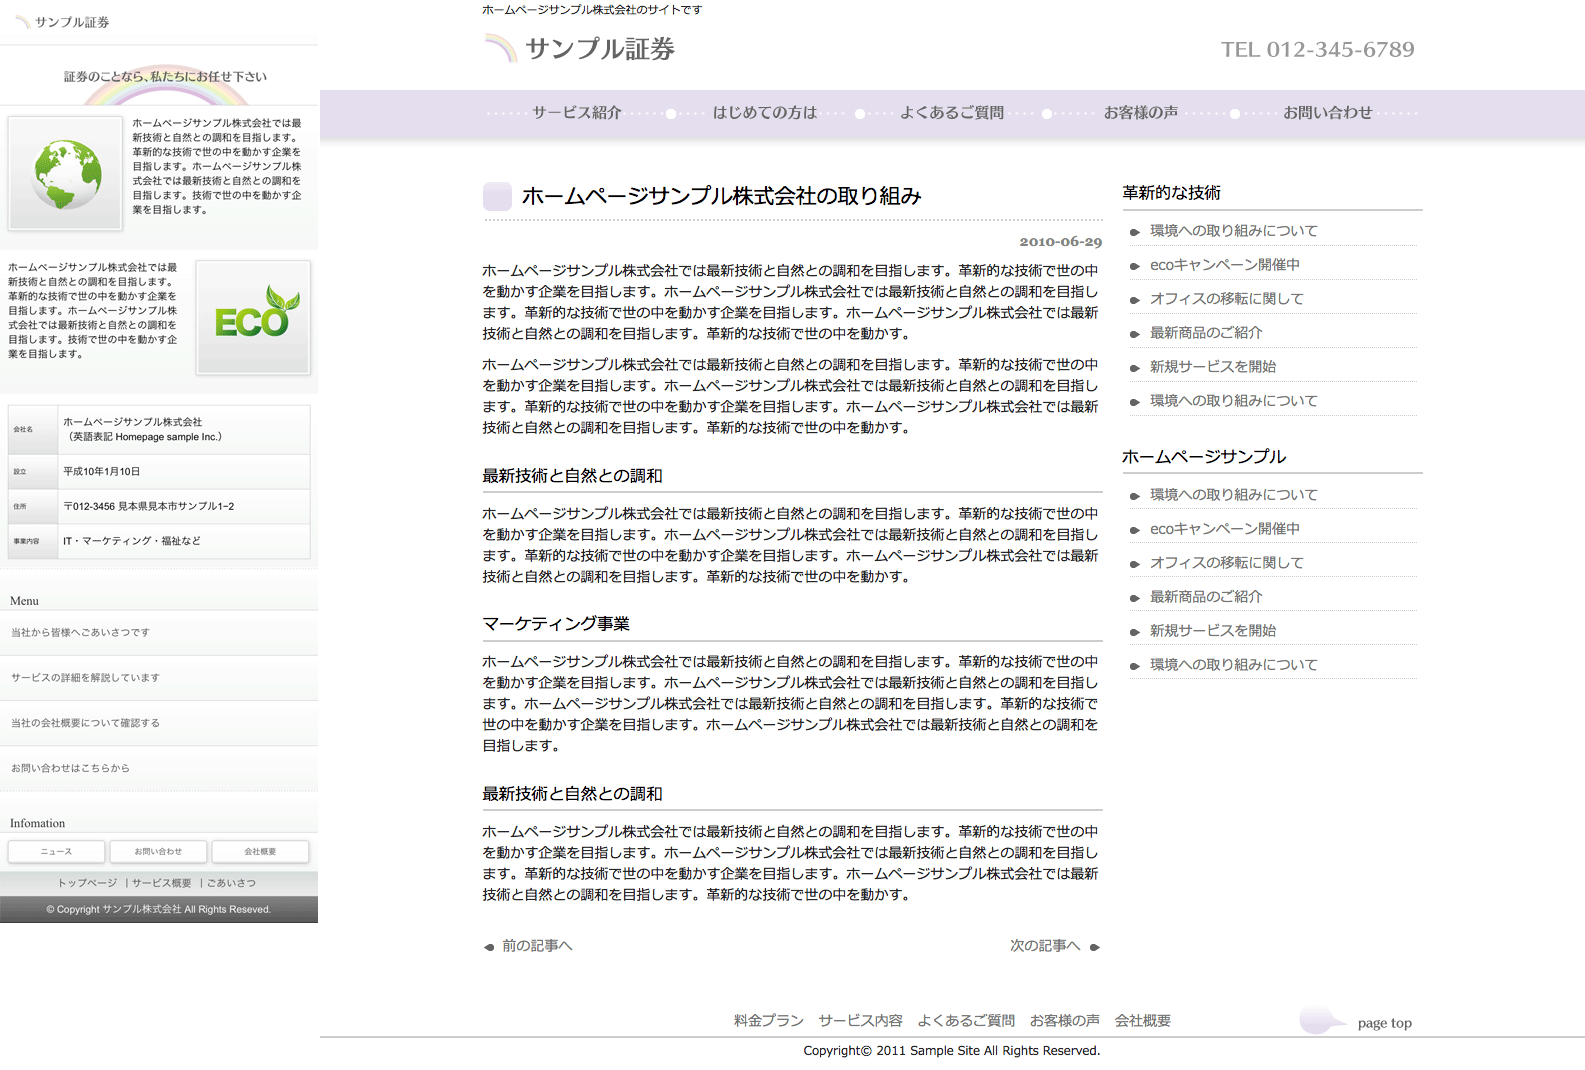This screenshot has width=1585, height=1070.
Task: Click the ECO leaf logo image
Action: [x=253, y=317]
